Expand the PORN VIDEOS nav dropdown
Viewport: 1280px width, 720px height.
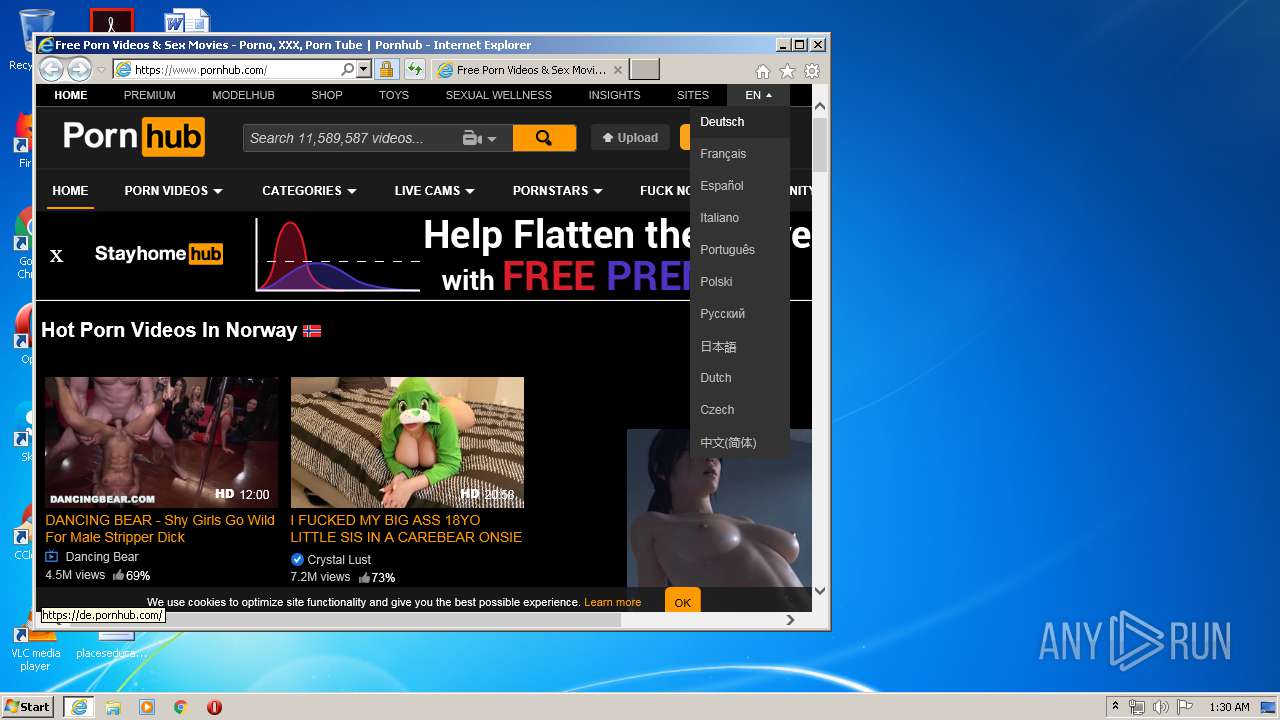pyautogui.click(x=173, y=190)
